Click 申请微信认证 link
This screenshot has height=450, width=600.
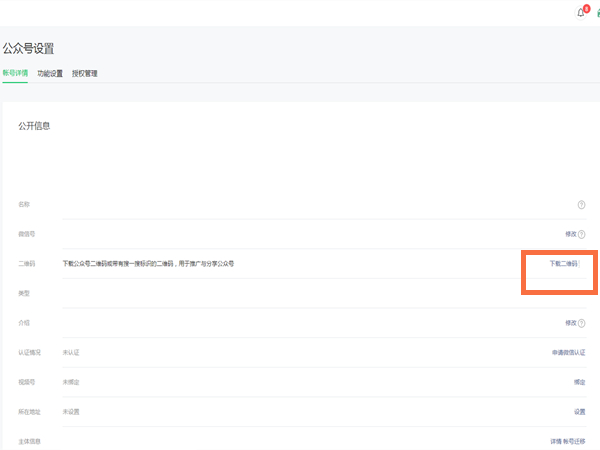coord(568,352)
